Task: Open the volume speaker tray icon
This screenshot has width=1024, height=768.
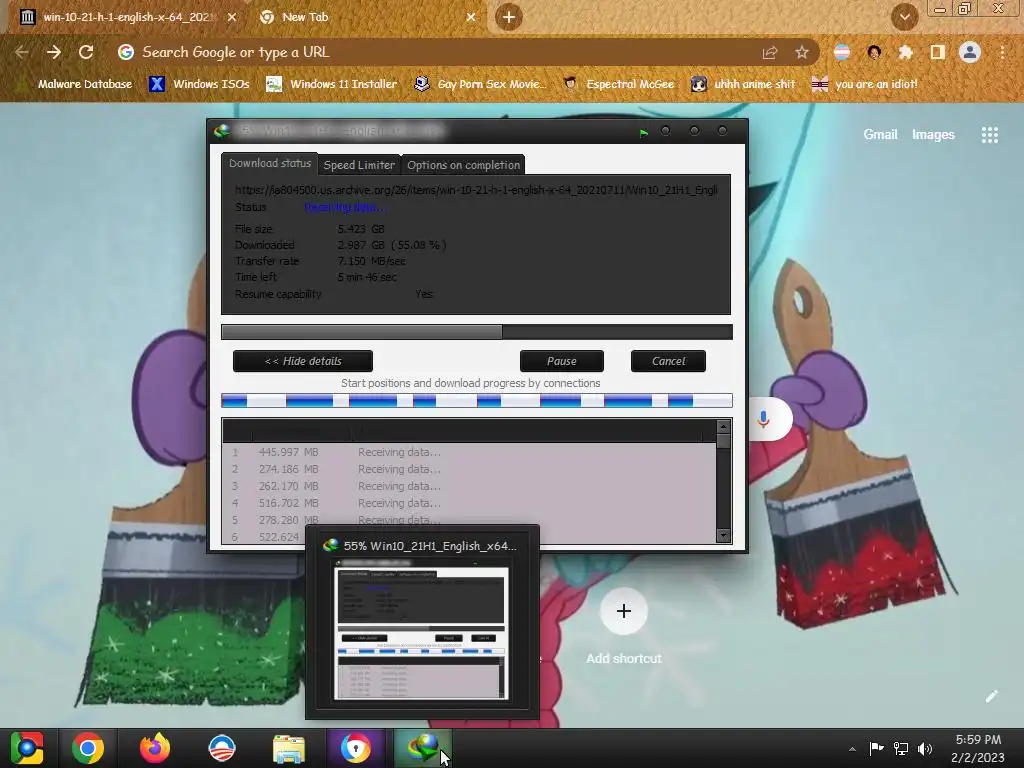Action: pos(925,748)
